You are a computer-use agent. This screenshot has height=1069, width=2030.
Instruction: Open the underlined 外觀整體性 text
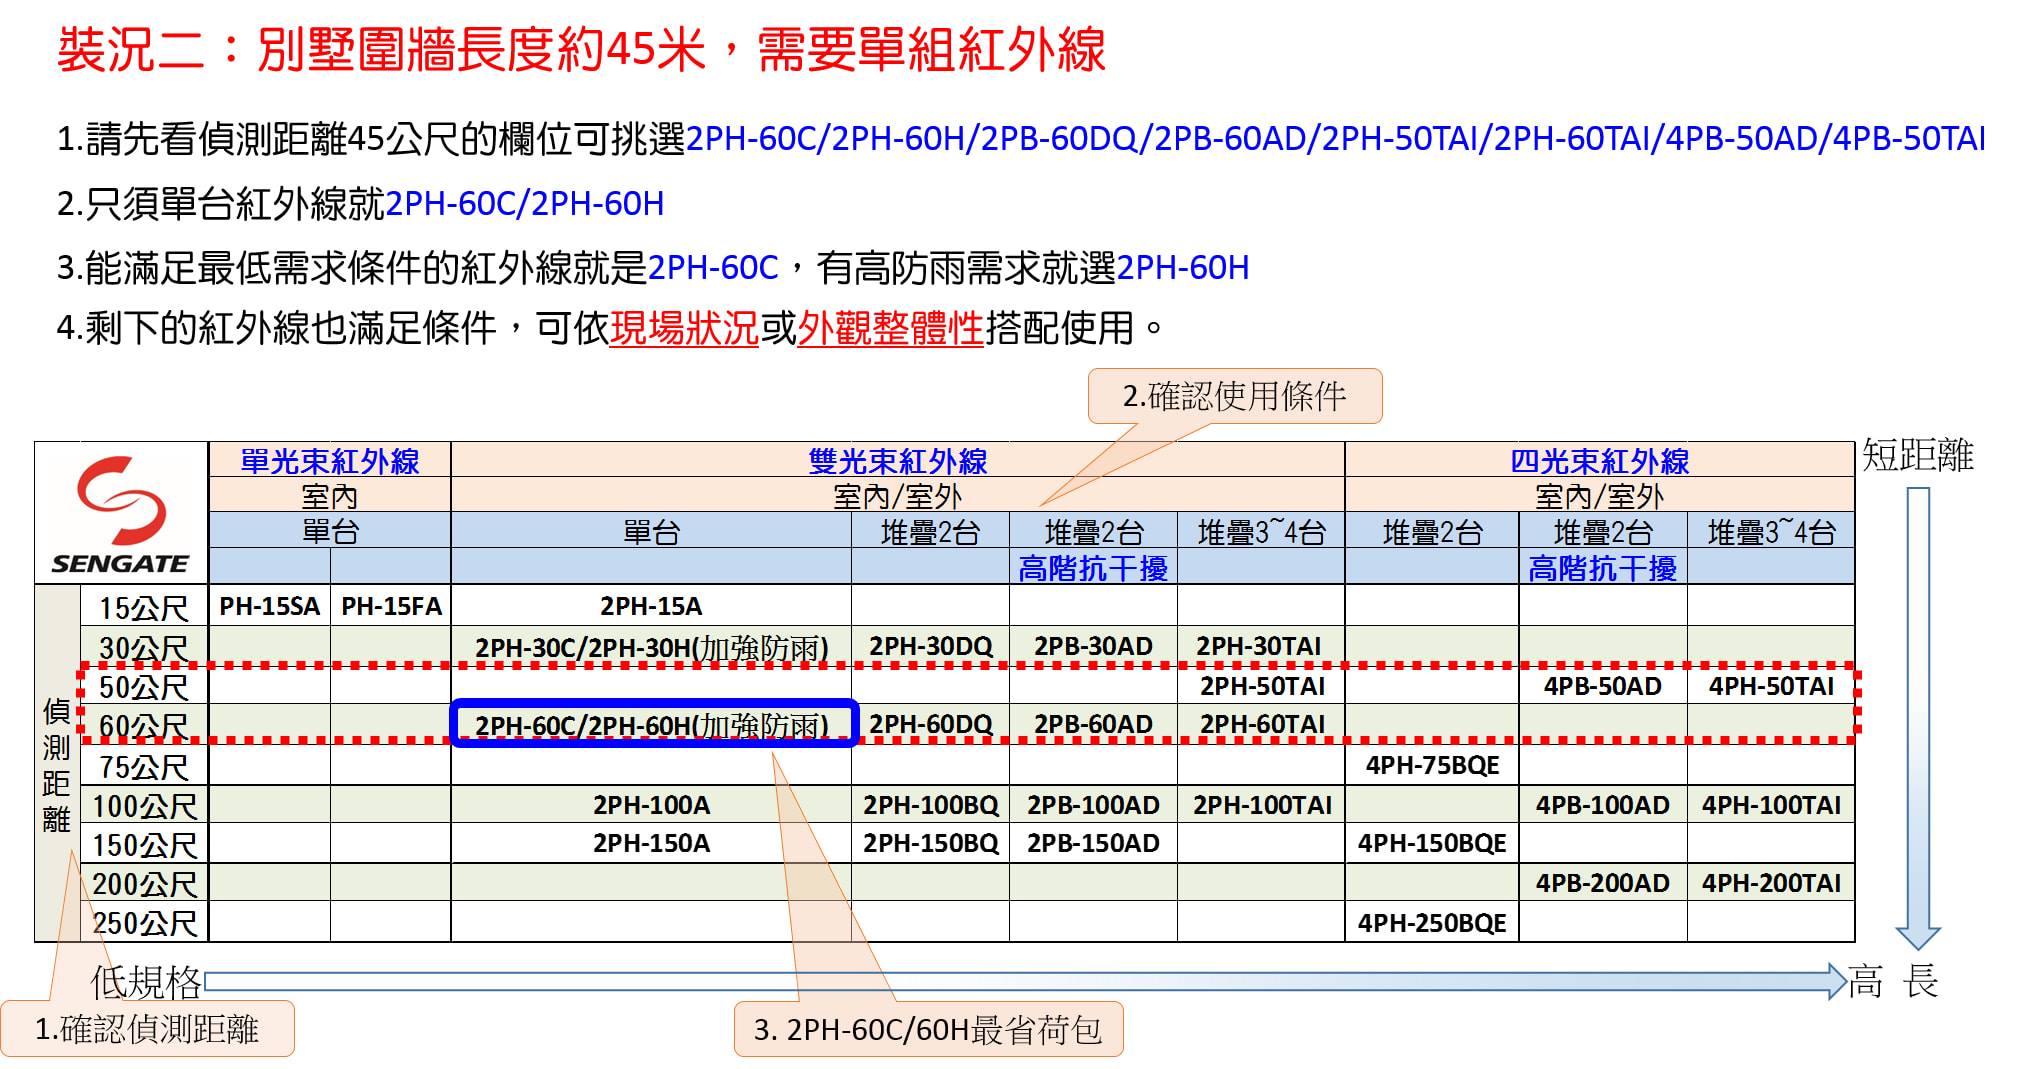tap(890, 328)
